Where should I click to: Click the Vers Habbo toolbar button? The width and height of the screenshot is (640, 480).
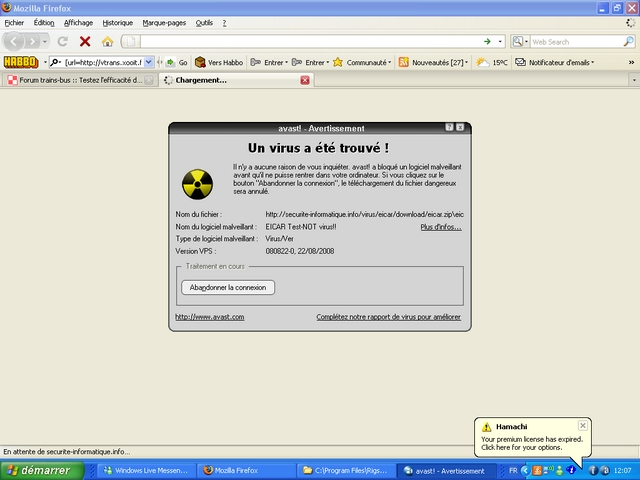pos(219,62)
